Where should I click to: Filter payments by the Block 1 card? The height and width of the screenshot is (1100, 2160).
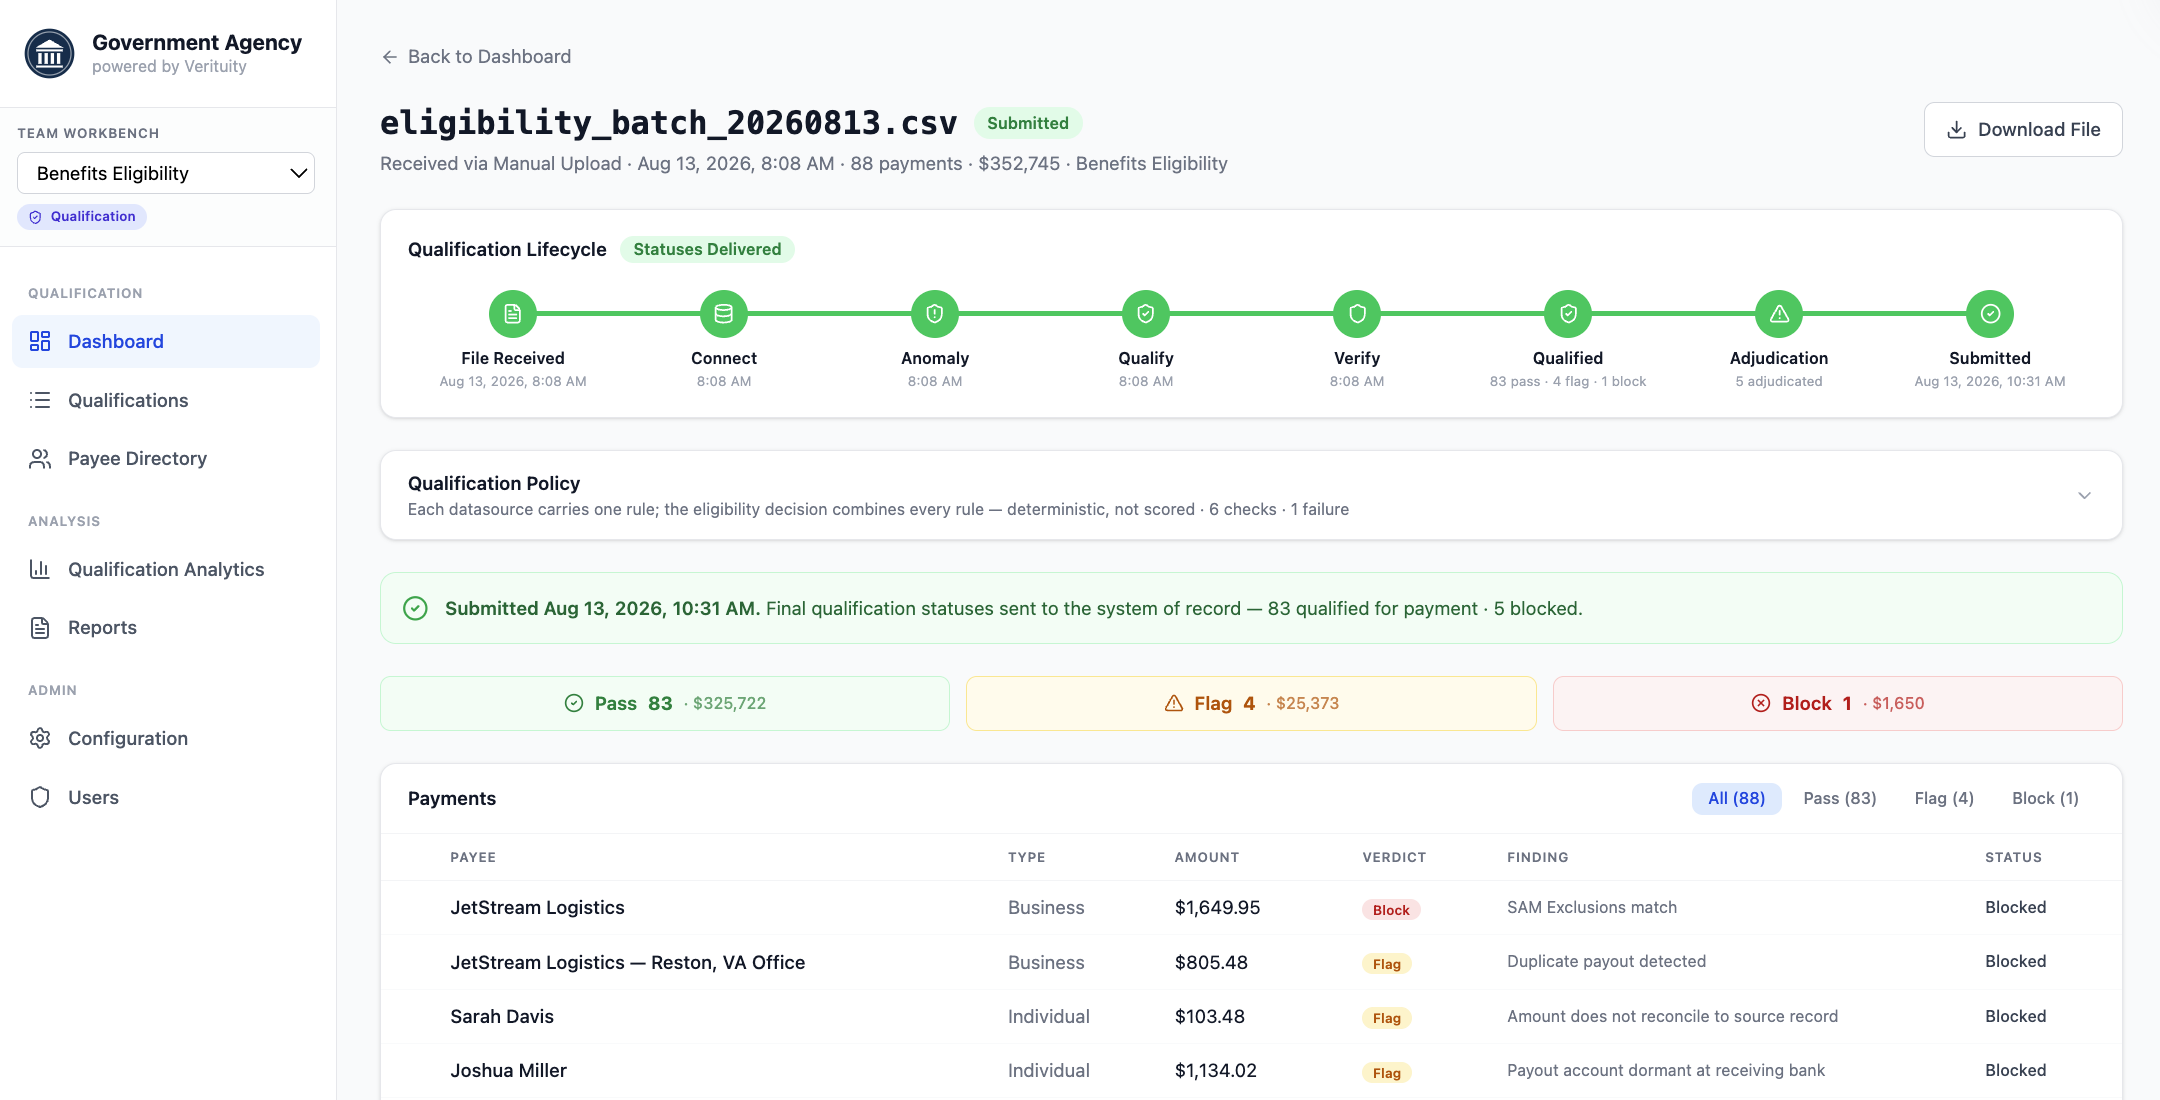pyautogui.click(x=1837, y=703)
